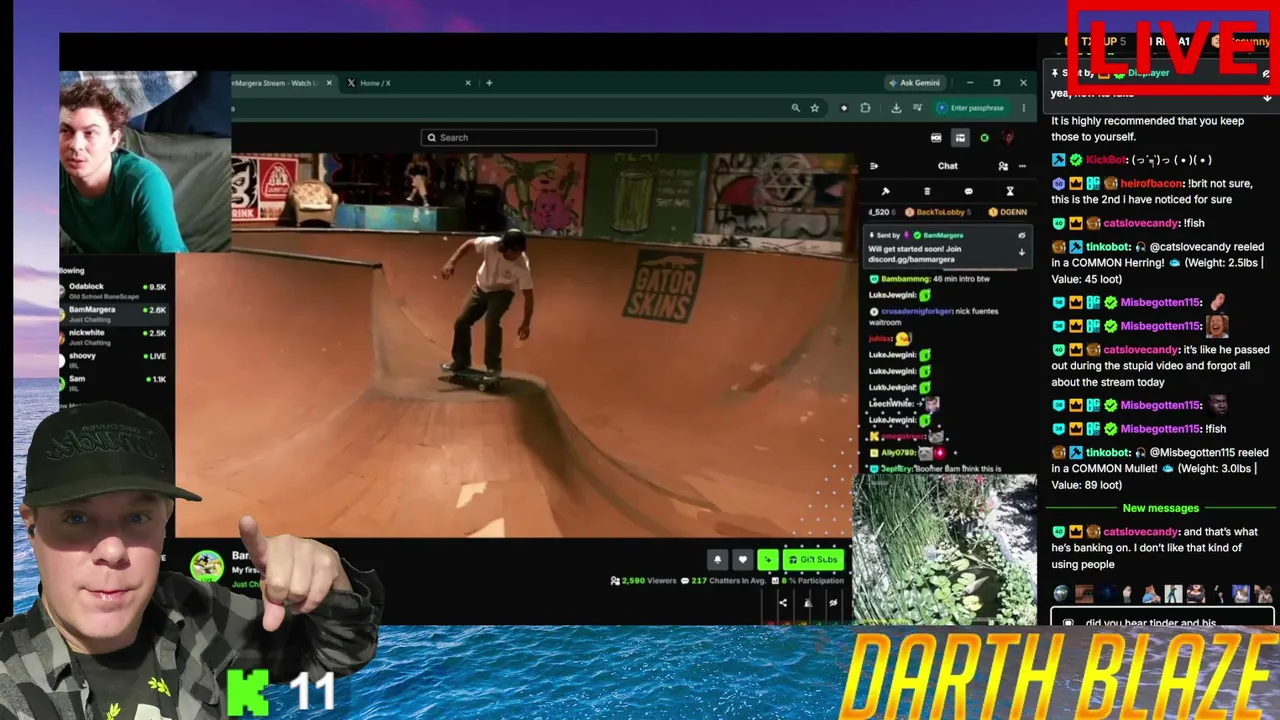Click the trash icon in chat toolbar
The width and height of the screenshot is (1280, 720).
(927, 191)
